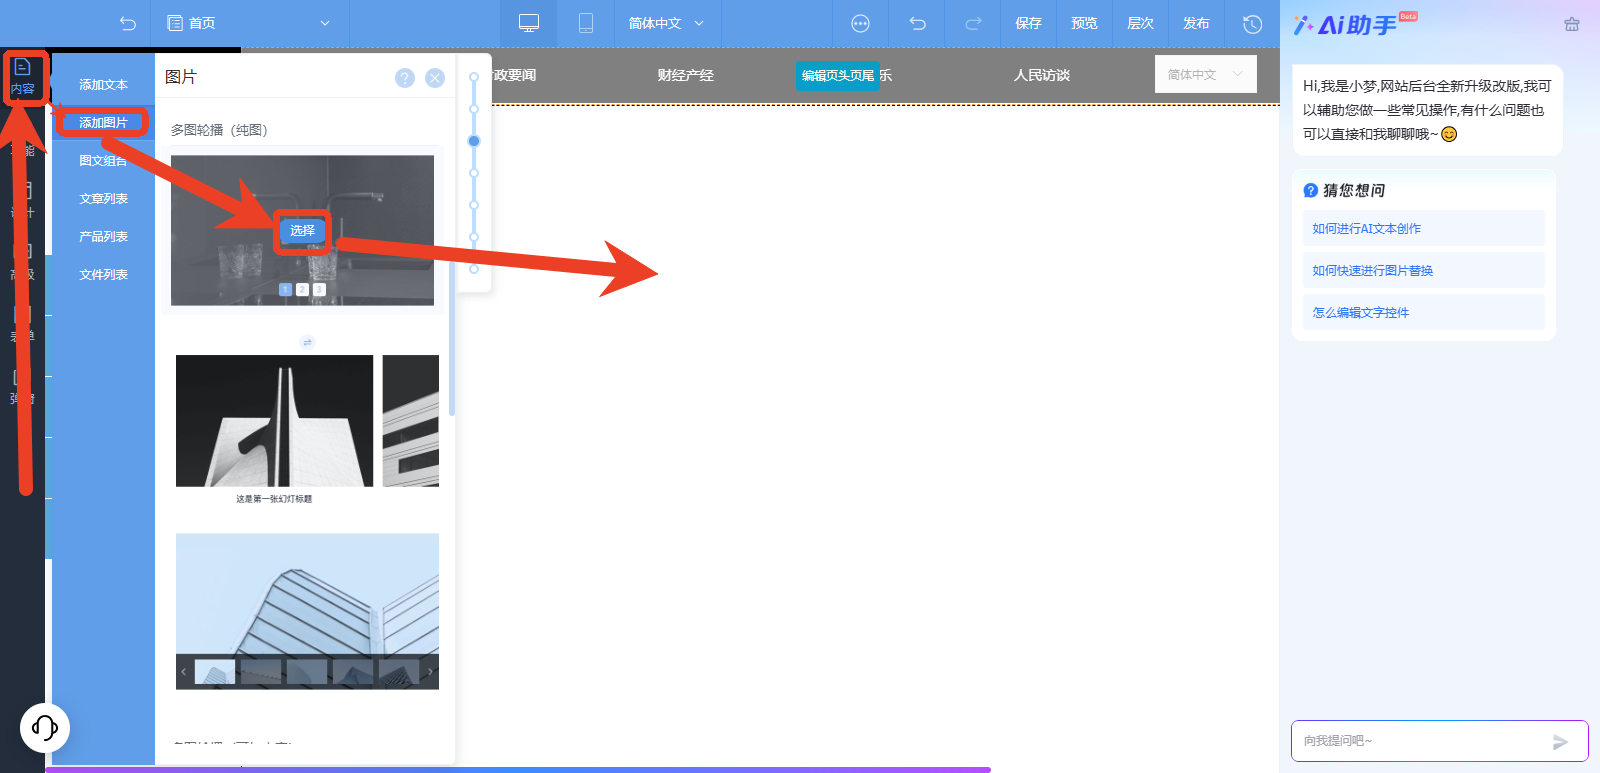This screenshot has width=1600, height=773.
Task: Click the back arrow in the top bar
Action: coord(127,23)
